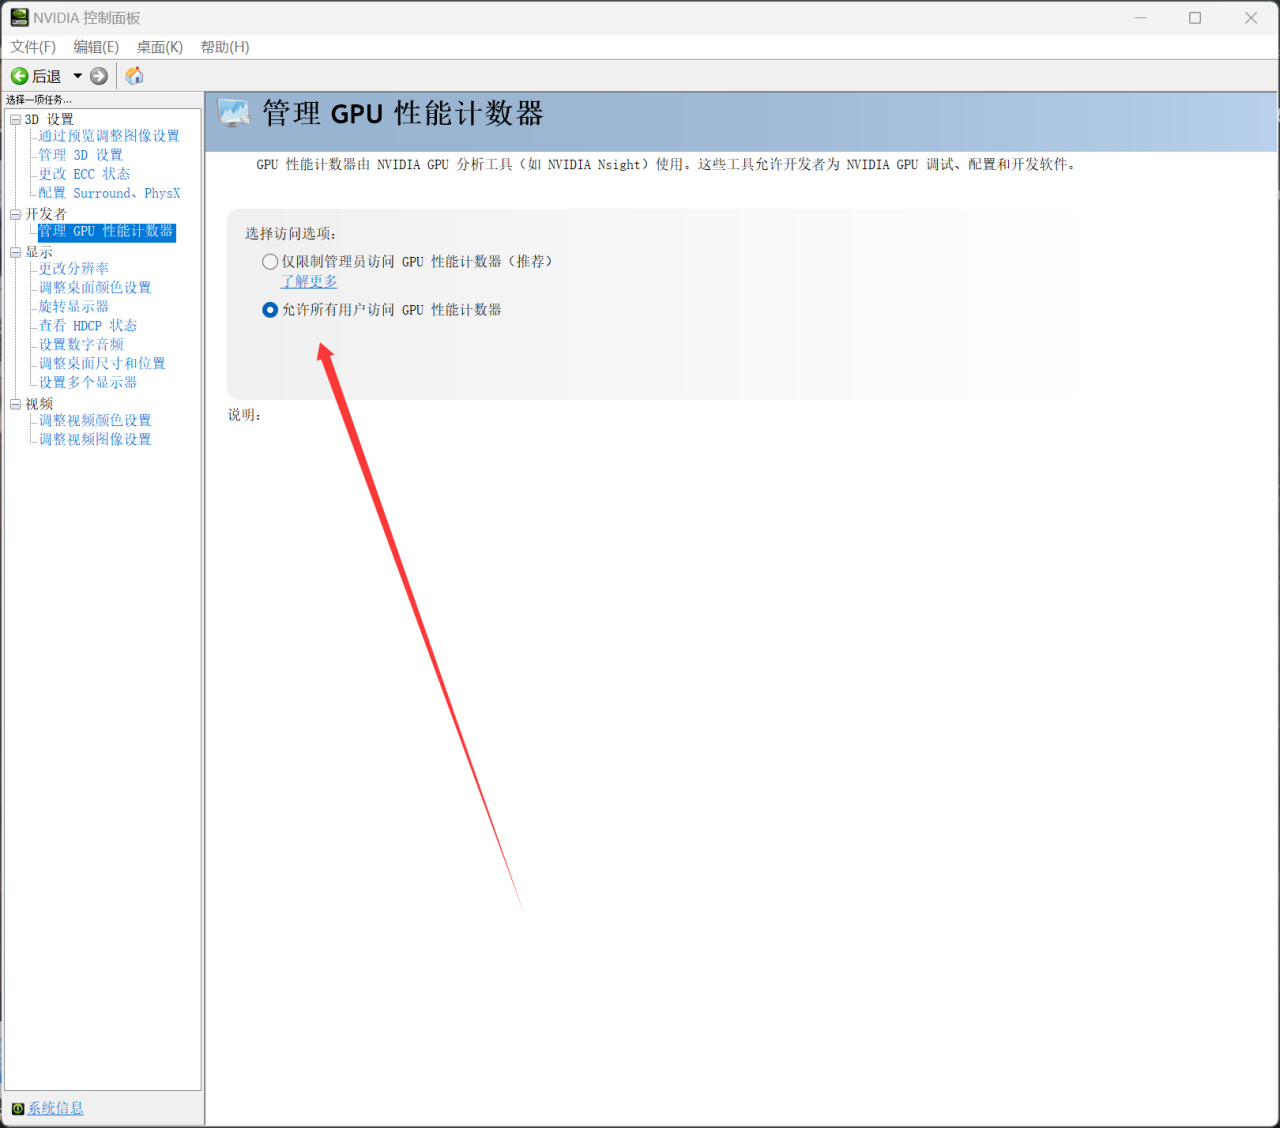This screenshot has height=1128, width=1280.
Task: Open the 帮助(H) menu
Action: 225,47
